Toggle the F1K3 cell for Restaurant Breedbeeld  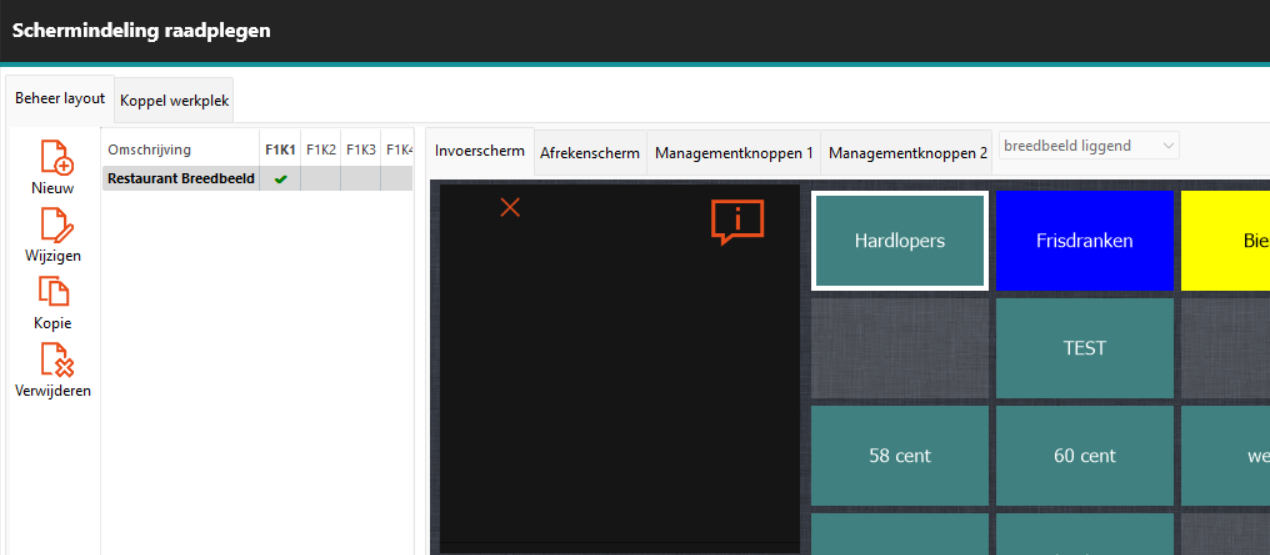point(360,179)
